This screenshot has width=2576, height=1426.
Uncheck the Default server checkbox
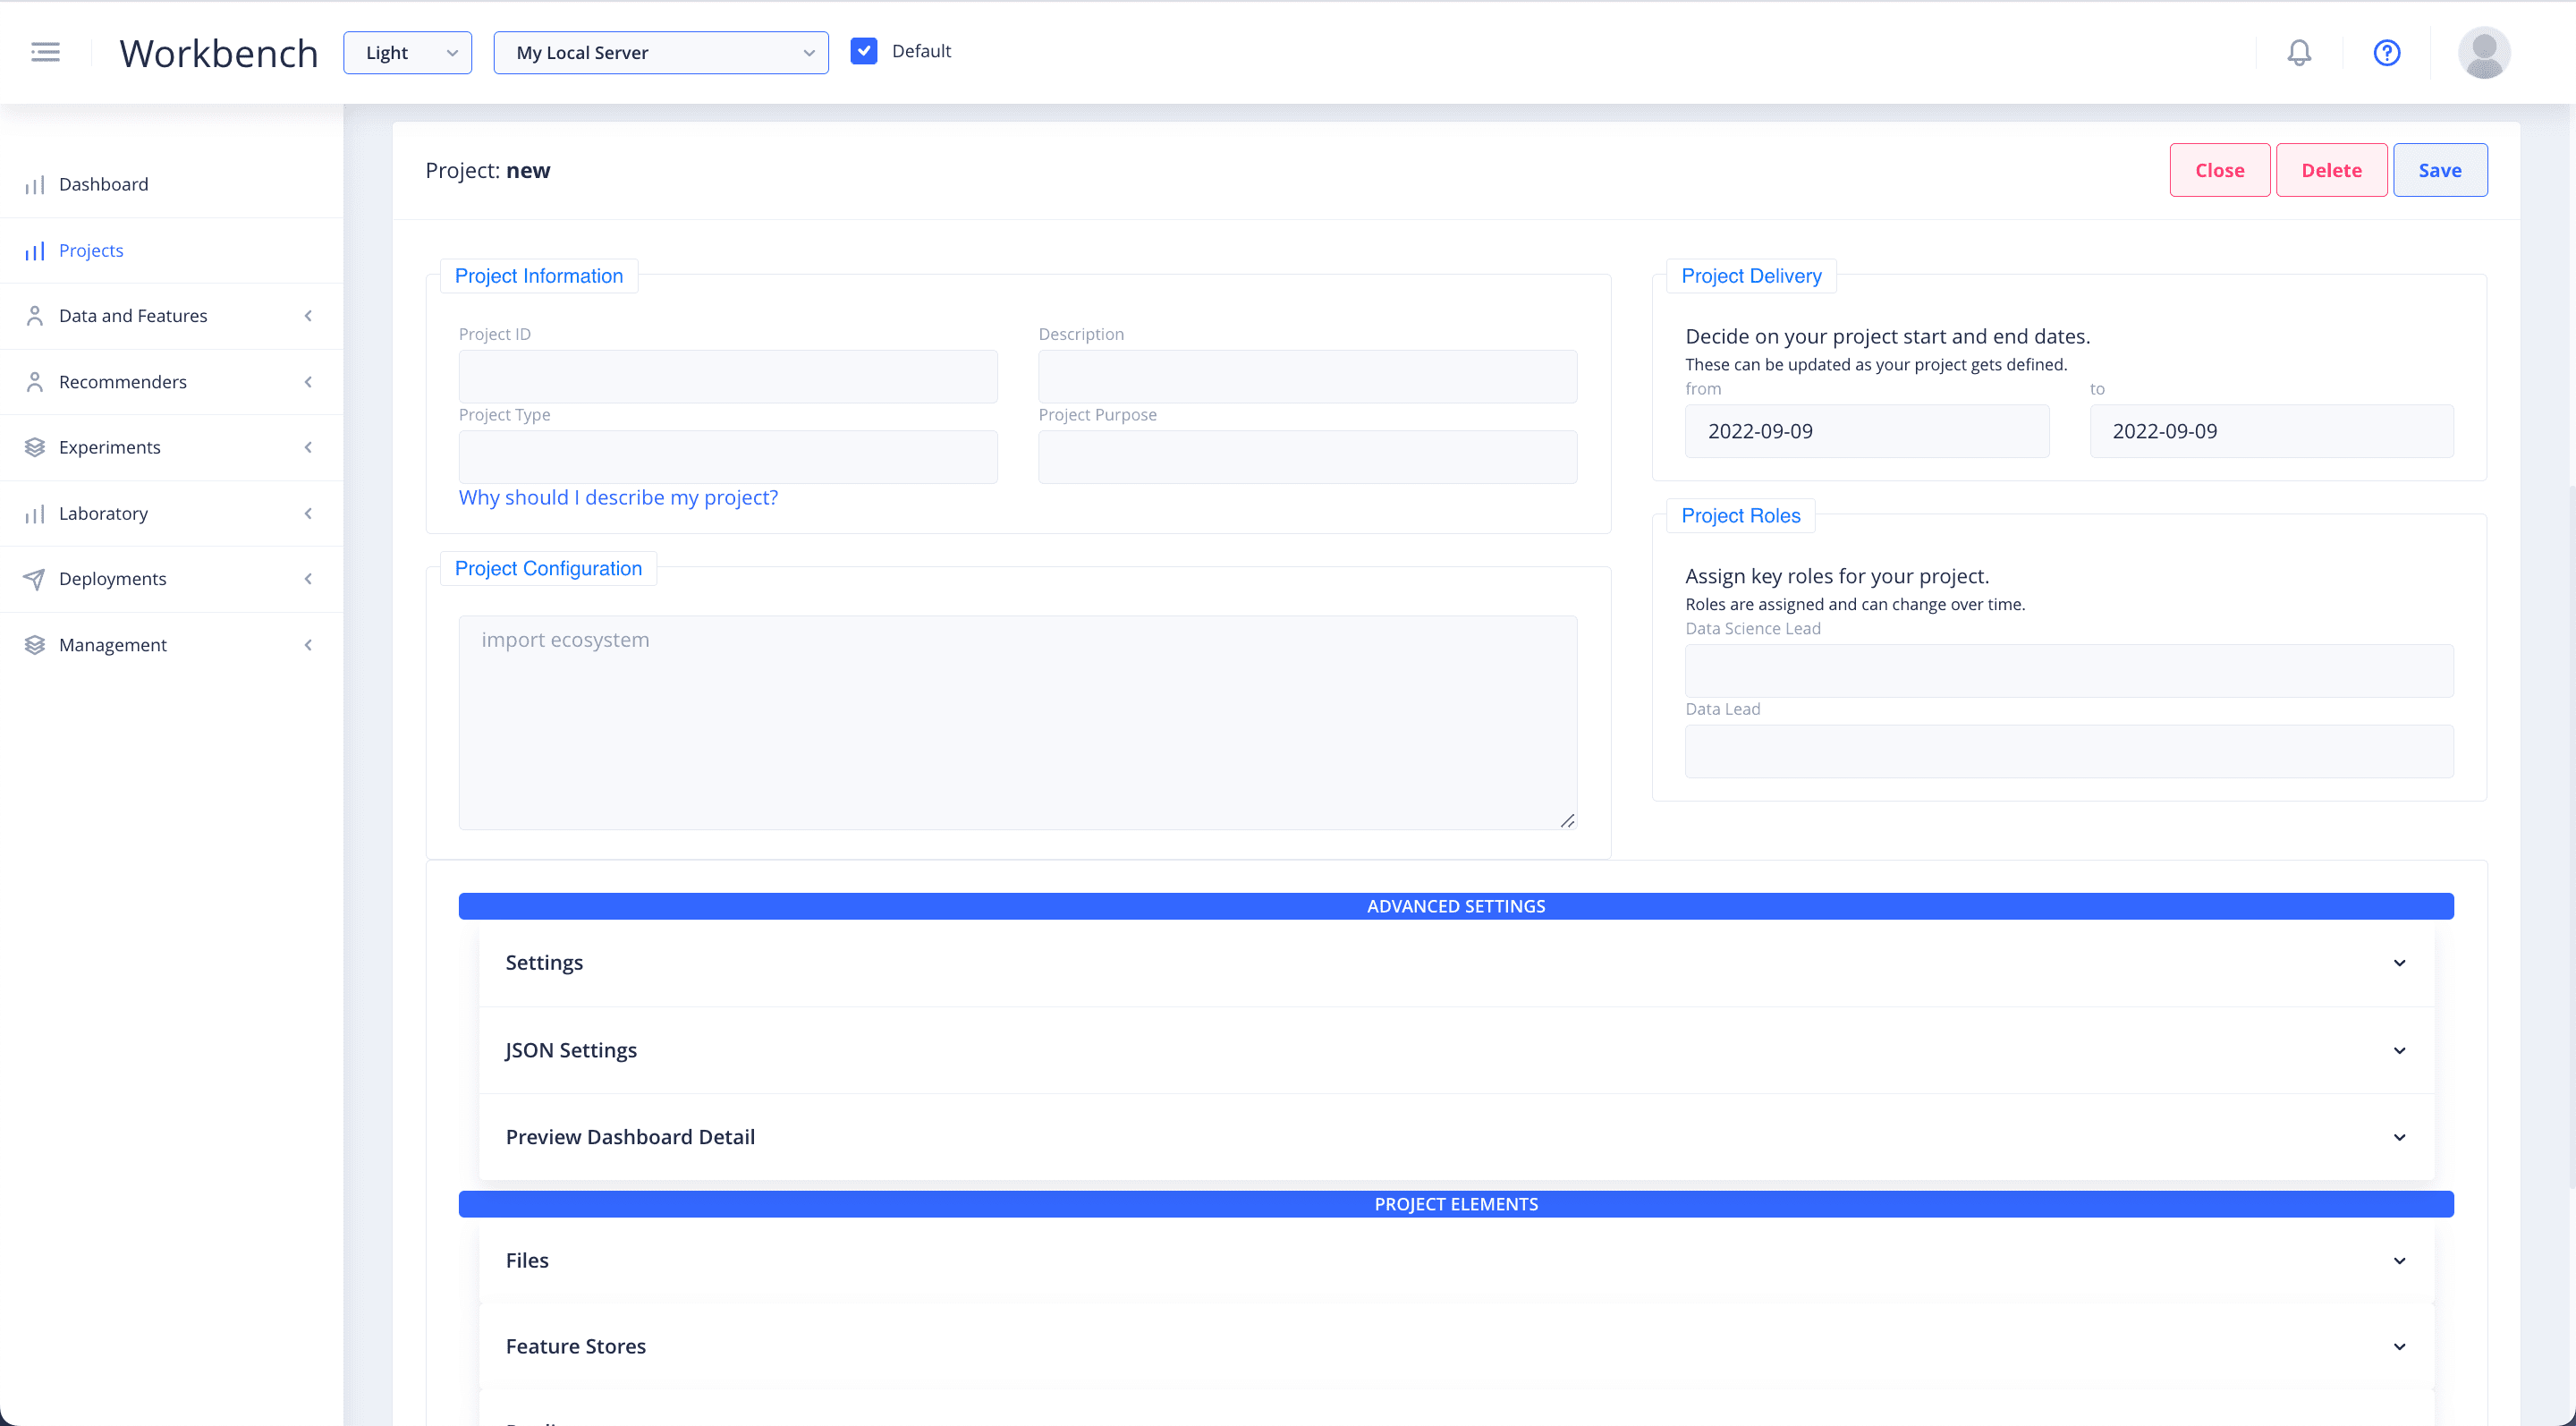coord(864,50)
